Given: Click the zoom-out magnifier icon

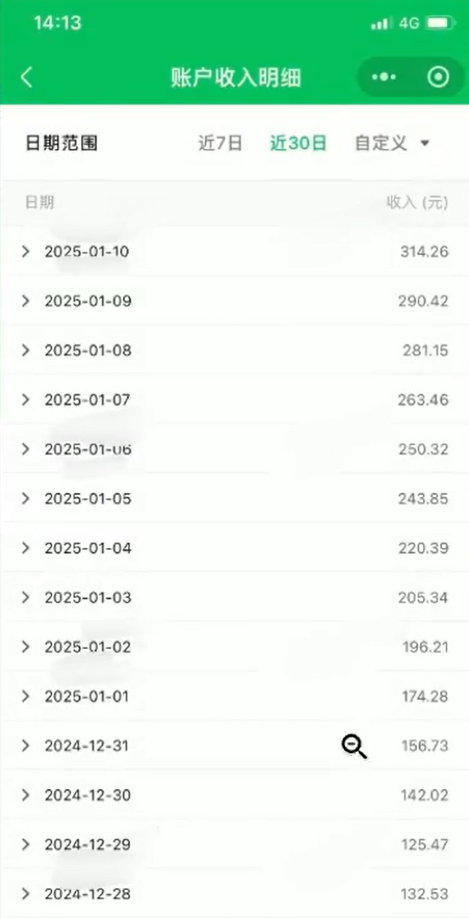Looking at the screenshot, I should (x=354, y=747).
